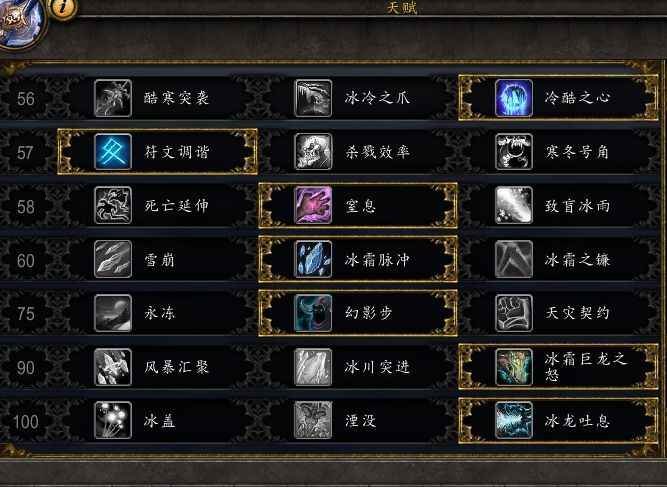
Task: Click the 冷酷之心 blue orb icon
Action: (514, 98)
